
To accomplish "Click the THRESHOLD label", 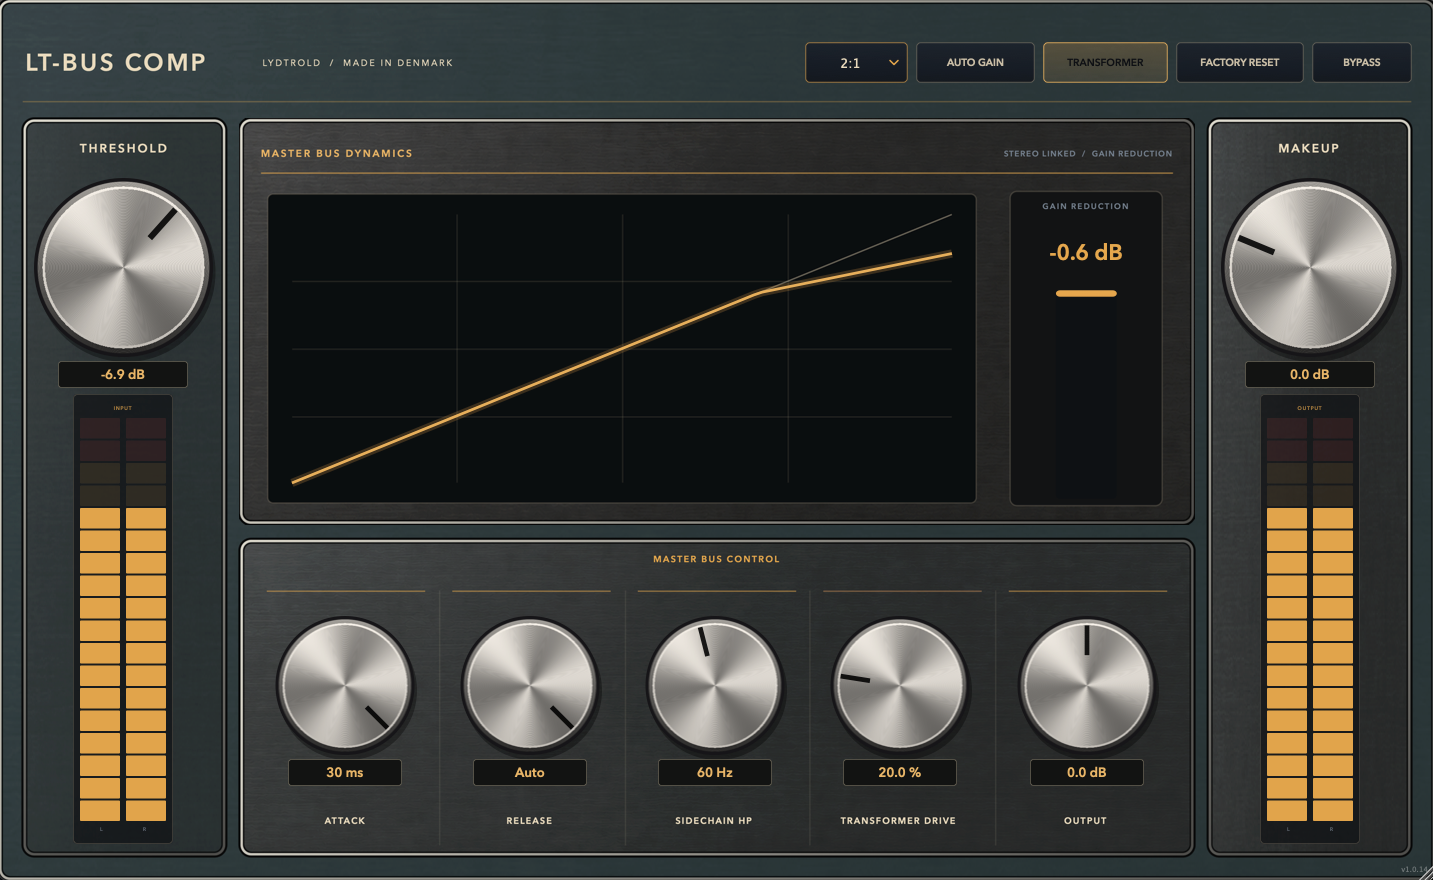I will pos(124,148).
